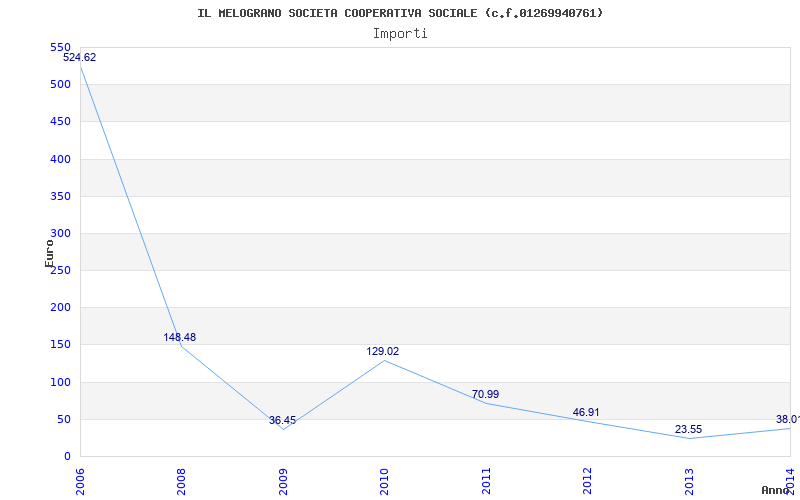
Task: Click the 200 y-axis tick label
Action: (60, 308)
